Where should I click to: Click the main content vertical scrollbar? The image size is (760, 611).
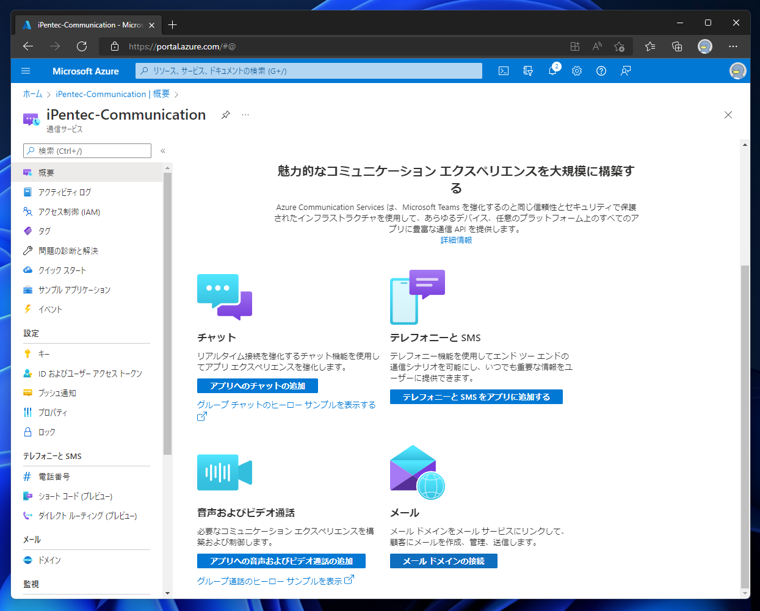click(745, 425)
